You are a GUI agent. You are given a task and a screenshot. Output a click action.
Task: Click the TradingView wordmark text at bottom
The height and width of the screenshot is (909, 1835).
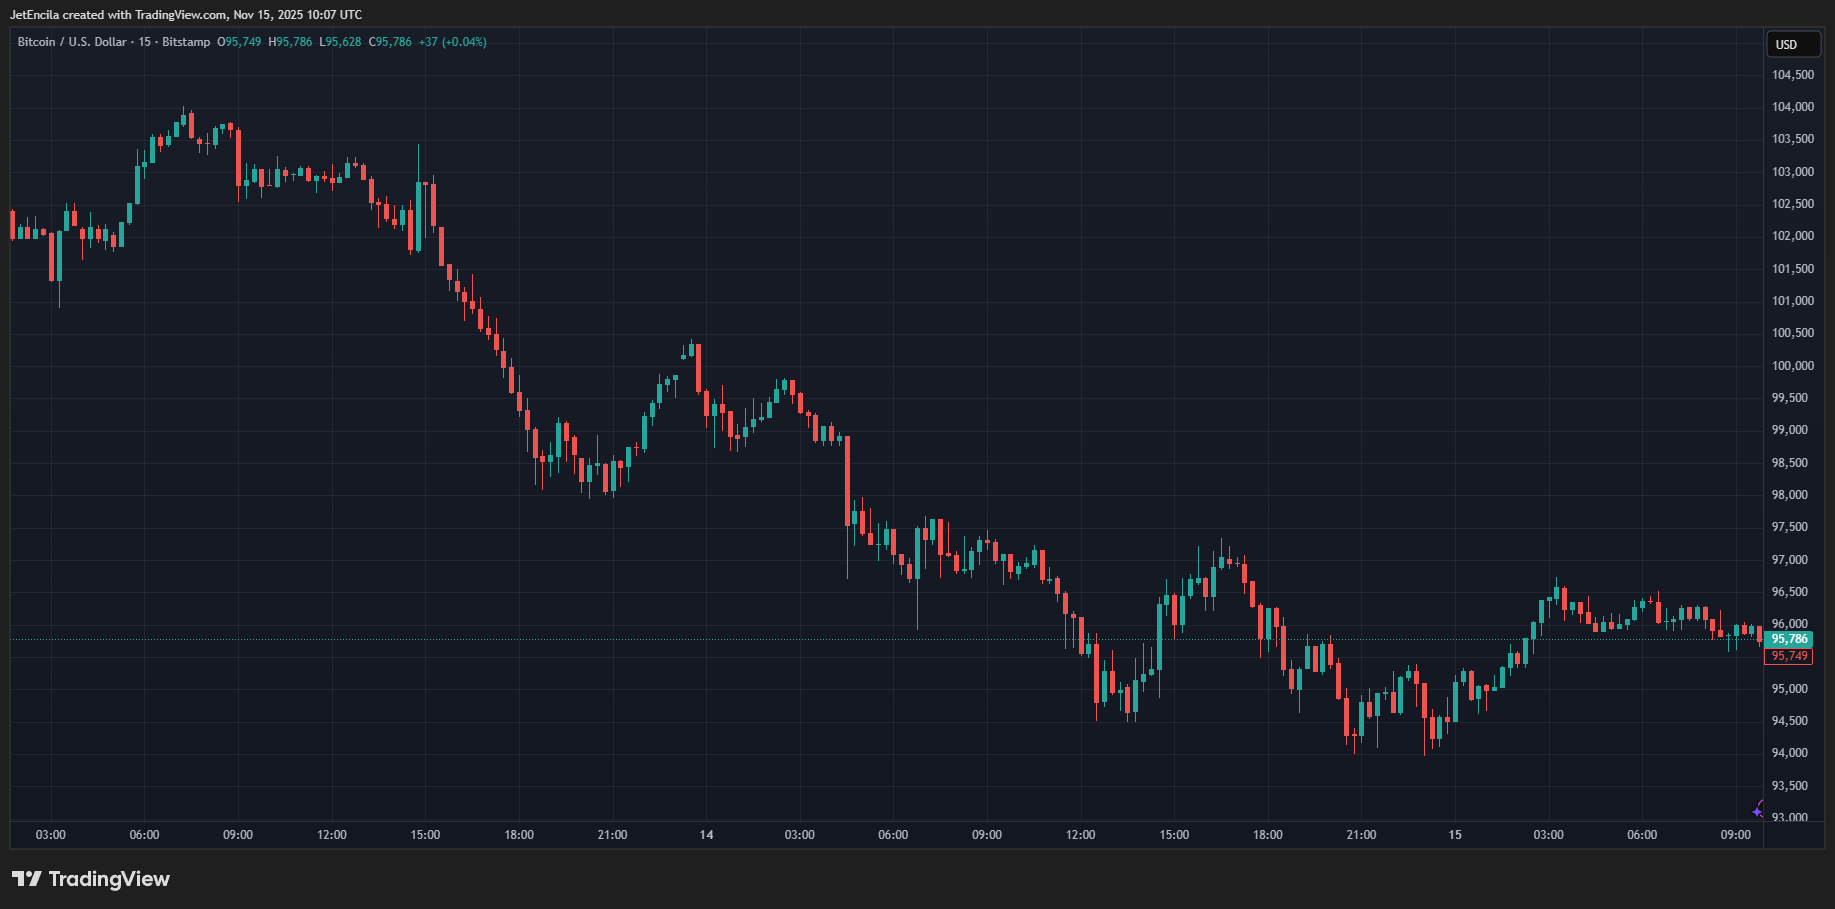109,879
